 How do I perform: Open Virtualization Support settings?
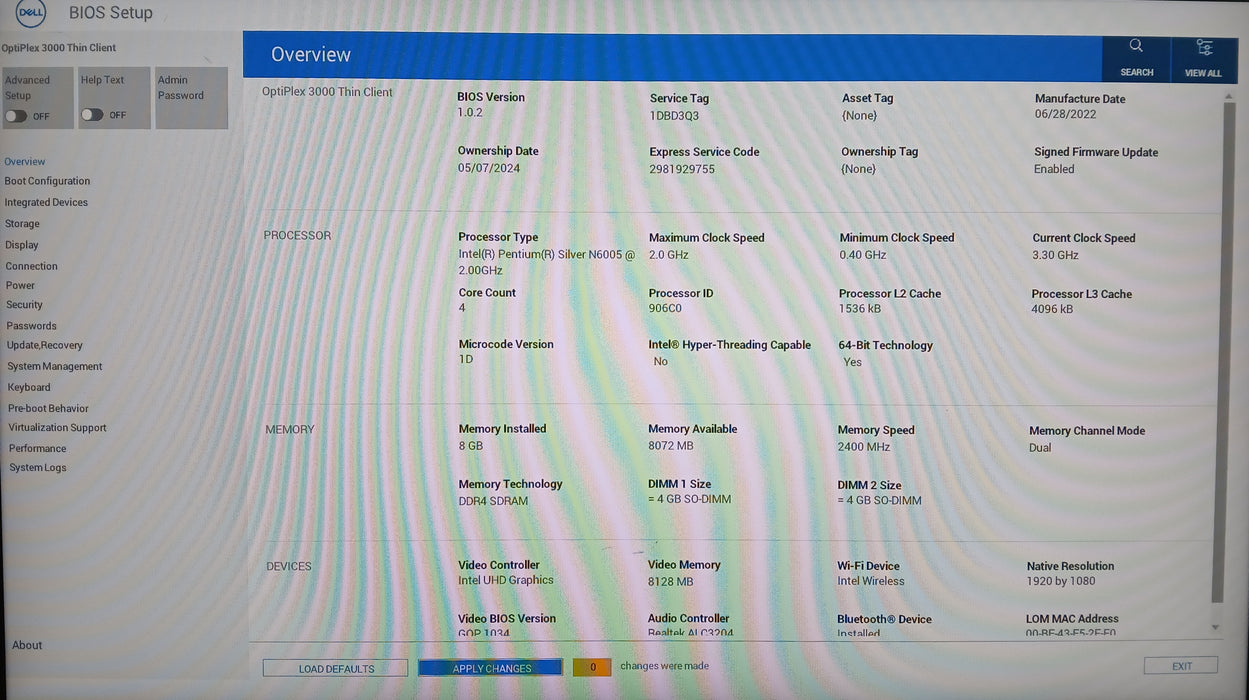pyautogui.click(x=57, y=427)
